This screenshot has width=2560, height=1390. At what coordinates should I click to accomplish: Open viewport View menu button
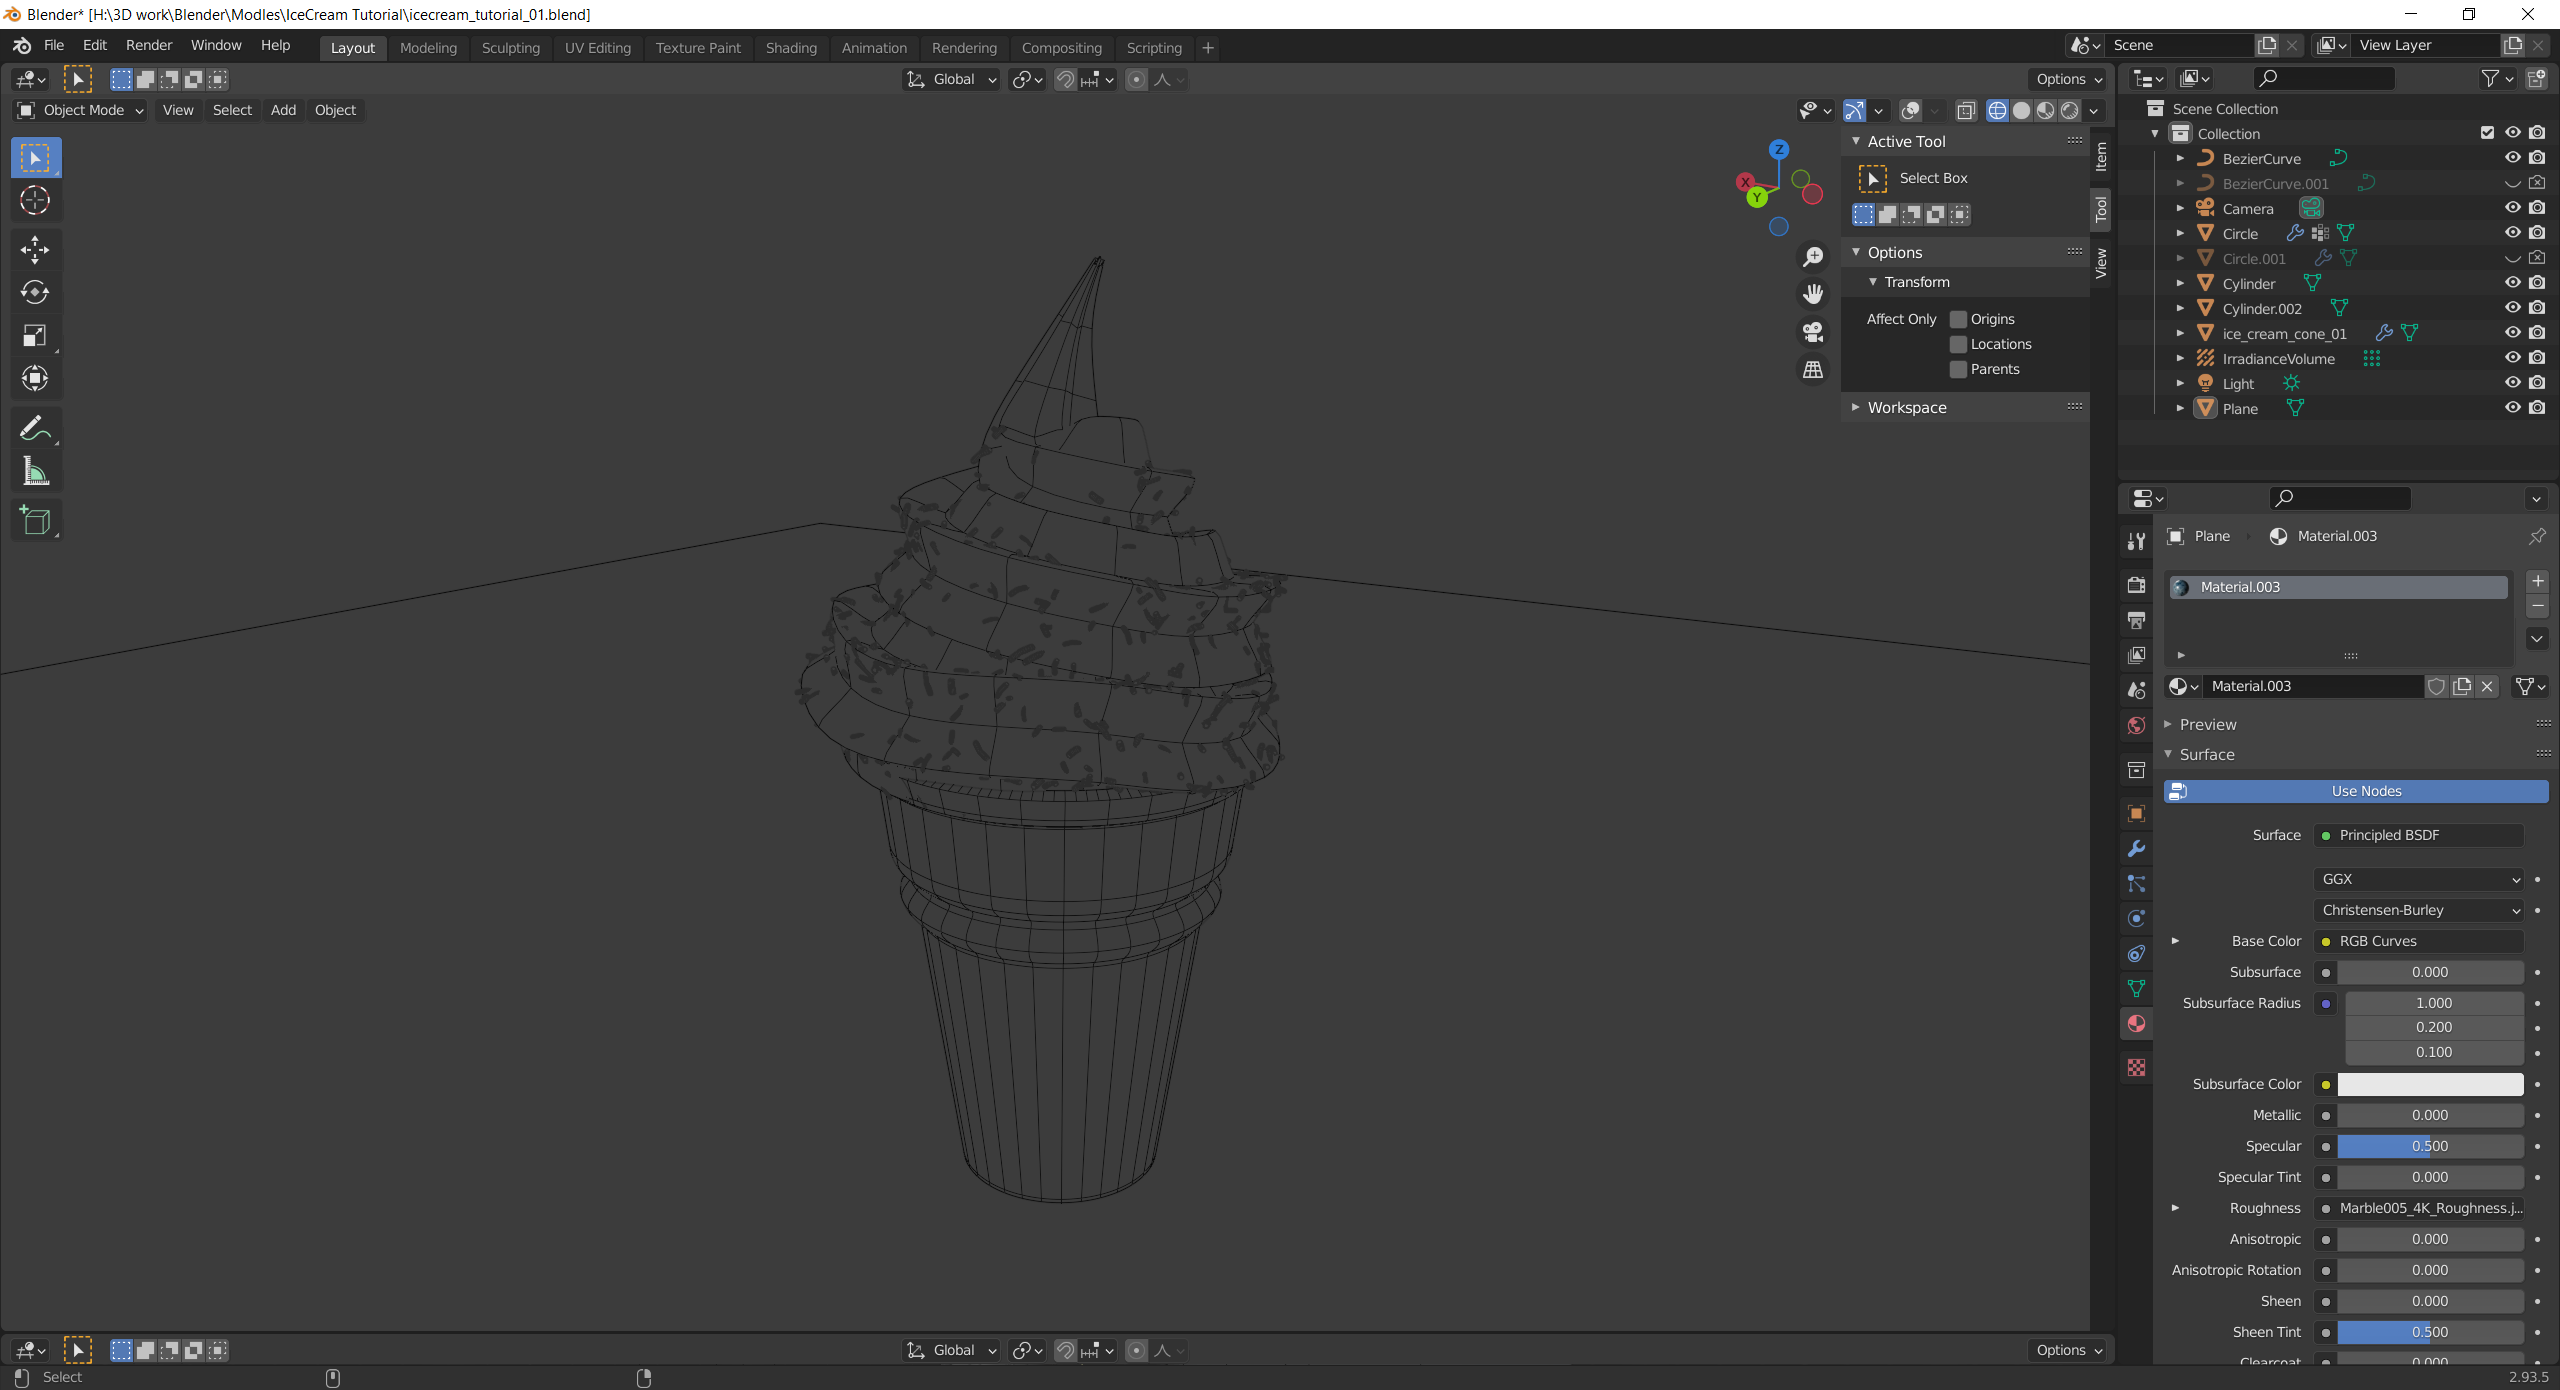point(178,110)
